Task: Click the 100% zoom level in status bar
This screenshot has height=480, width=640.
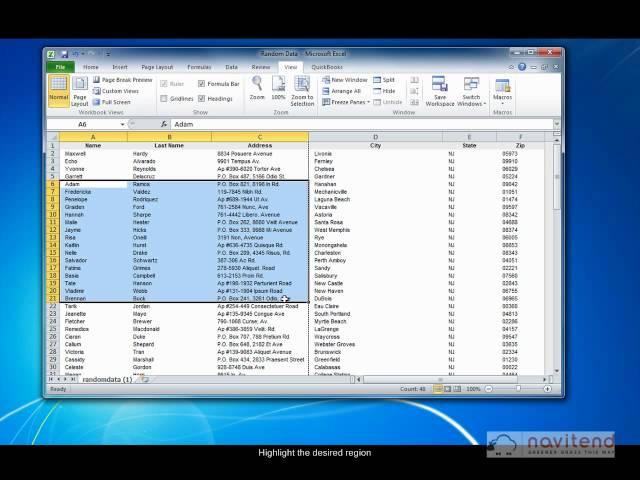Action: click(473, 389)
